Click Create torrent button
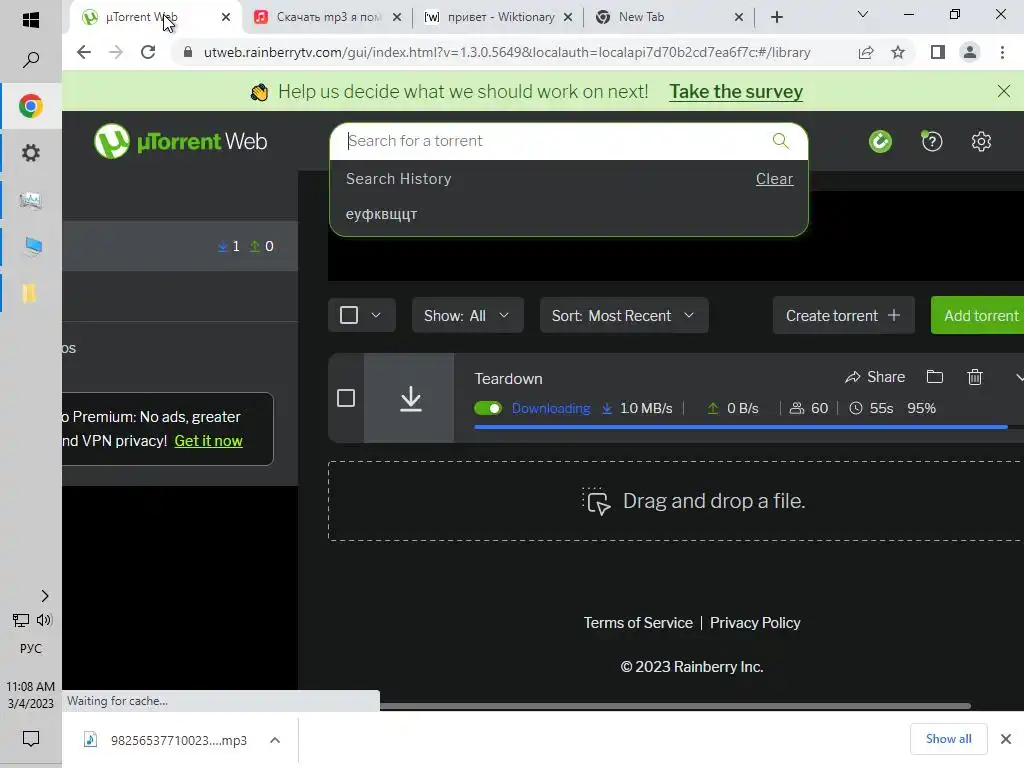 [843, 315]
